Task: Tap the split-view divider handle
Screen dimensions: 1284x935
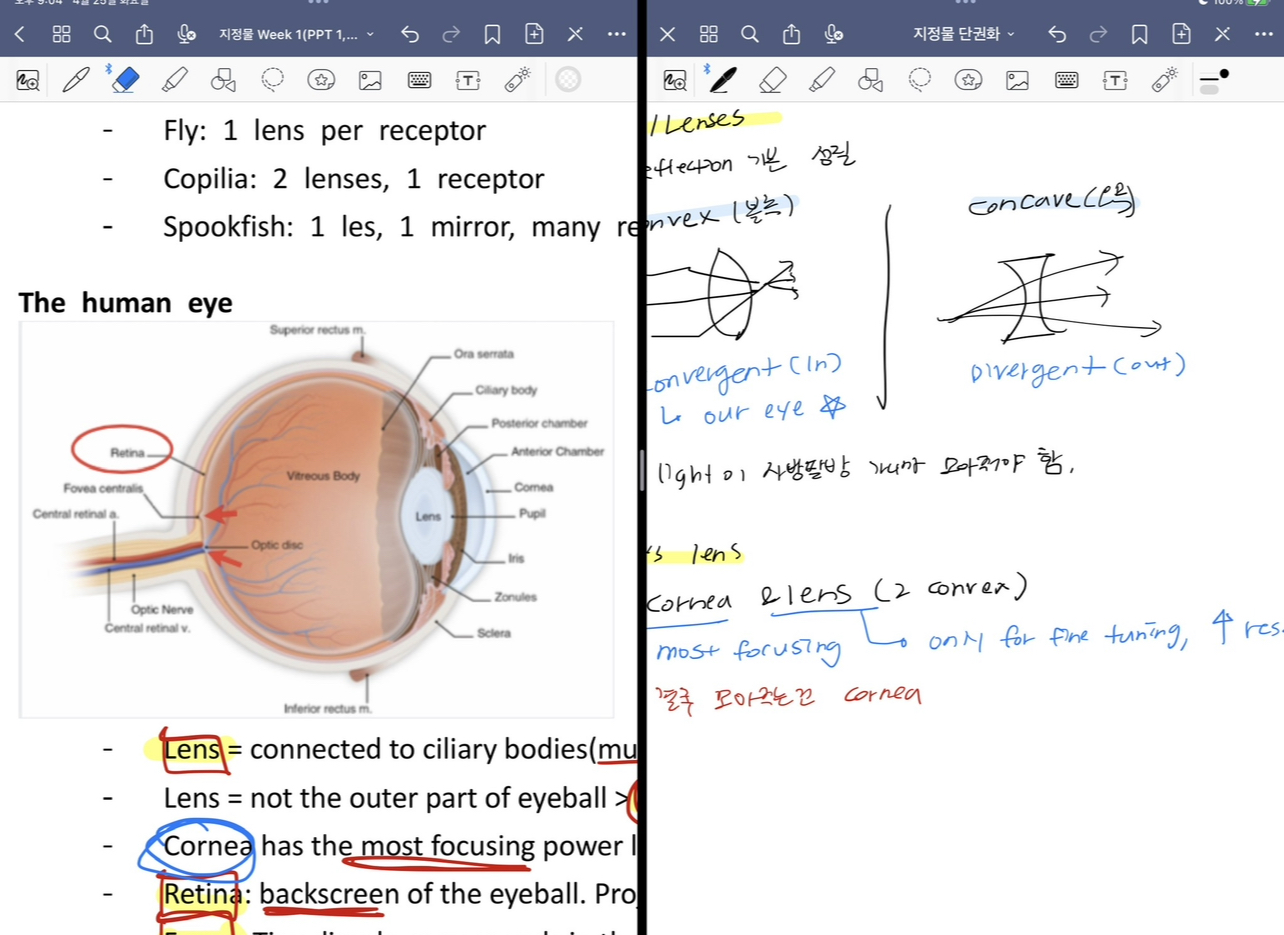Action: [x=642, y=470]
